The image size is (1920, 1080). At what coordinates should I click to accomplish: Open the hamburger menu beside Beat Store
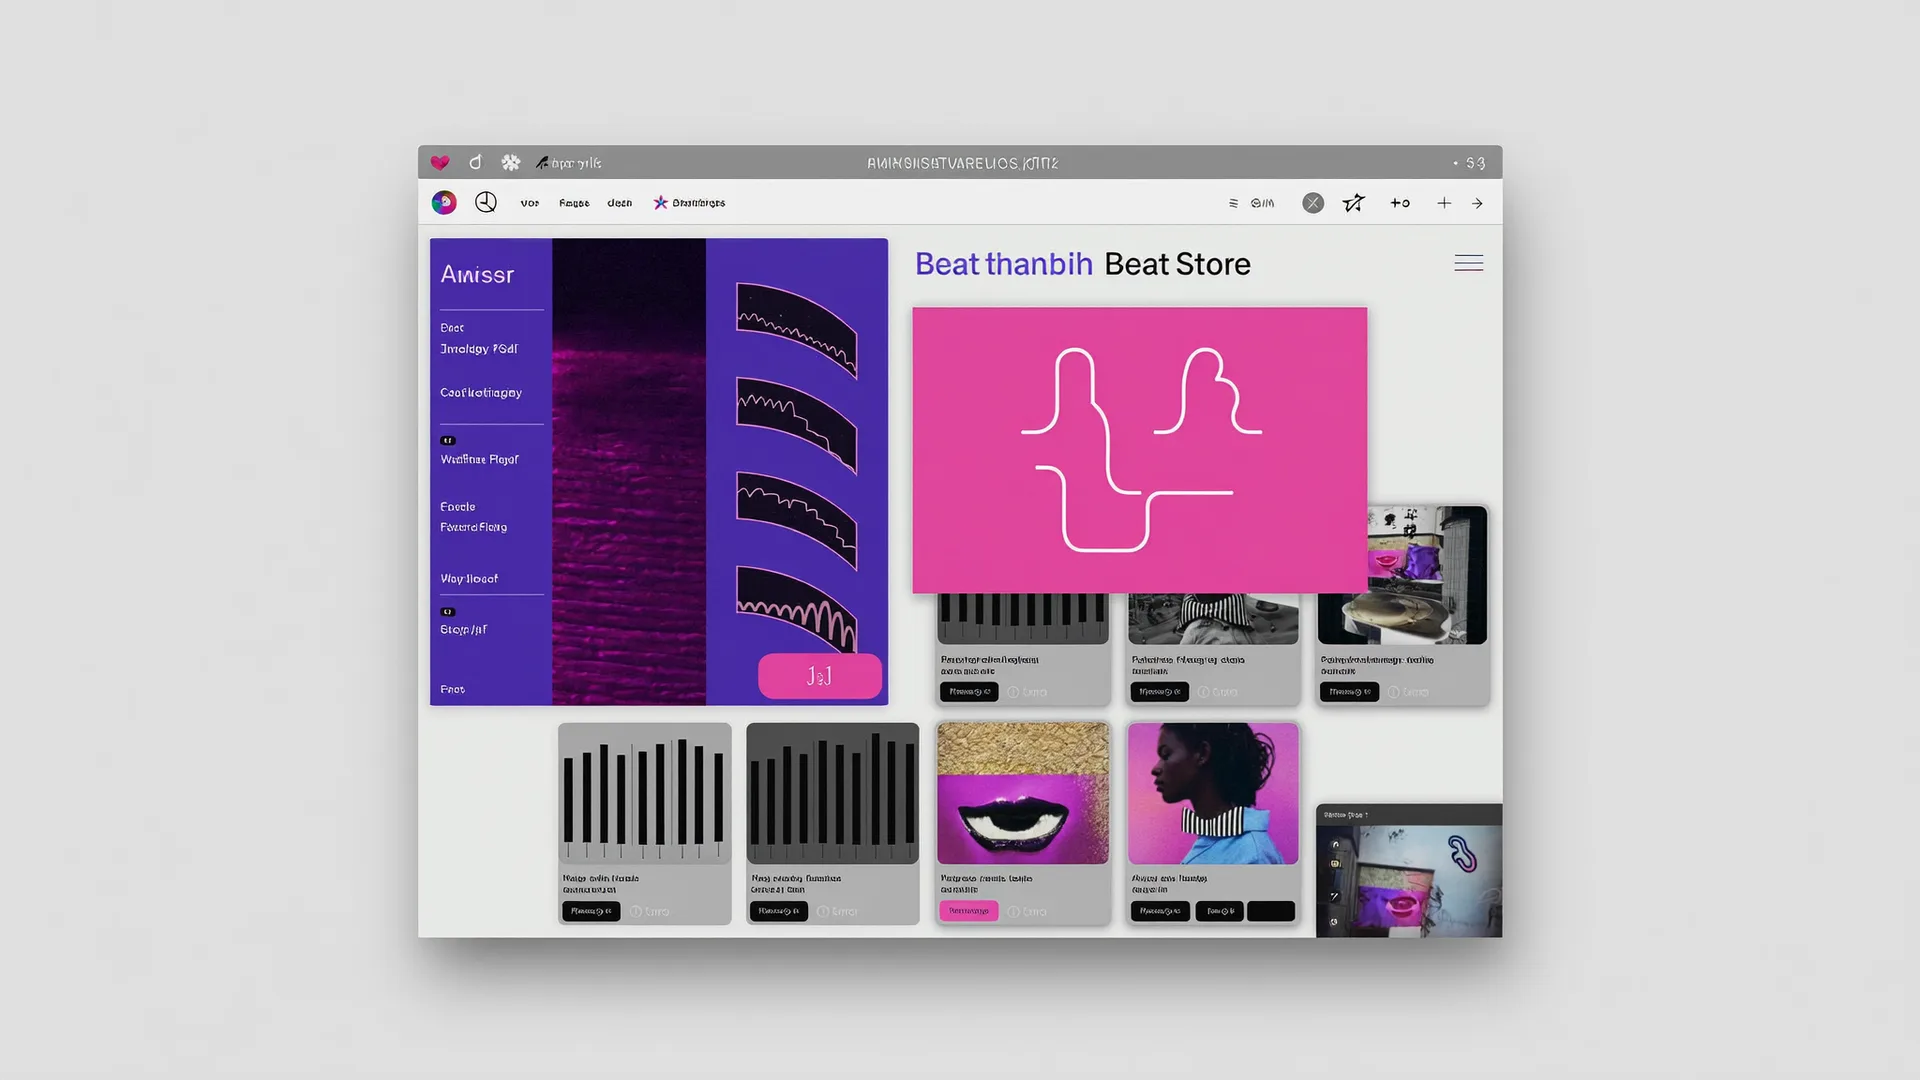point(1469,263)
